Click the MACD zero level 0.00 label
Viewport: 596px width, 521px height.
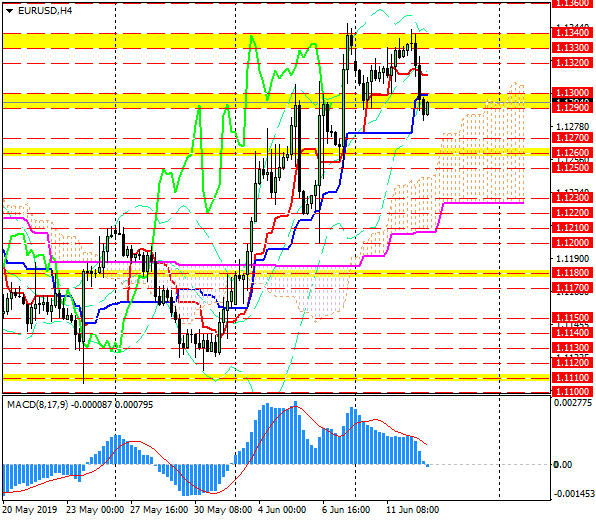(563, 465)
